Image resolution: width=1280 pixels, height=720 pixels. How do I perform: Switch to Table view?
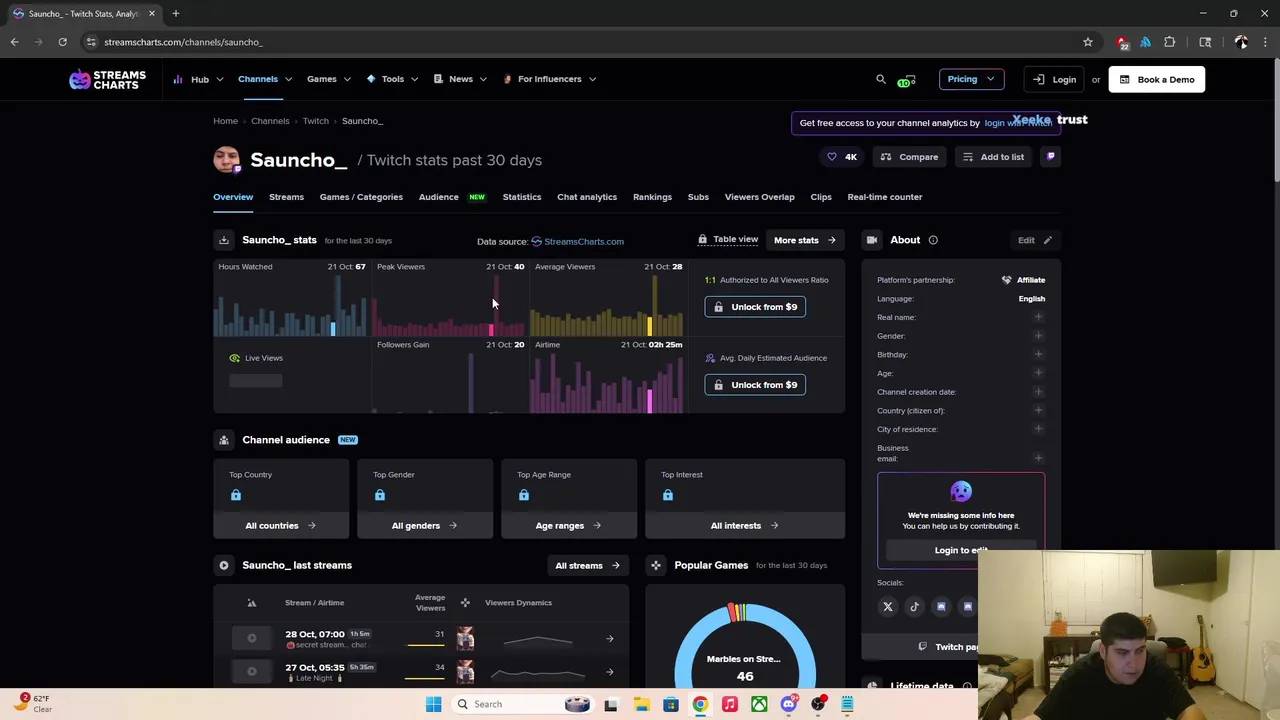pos(728,240)
